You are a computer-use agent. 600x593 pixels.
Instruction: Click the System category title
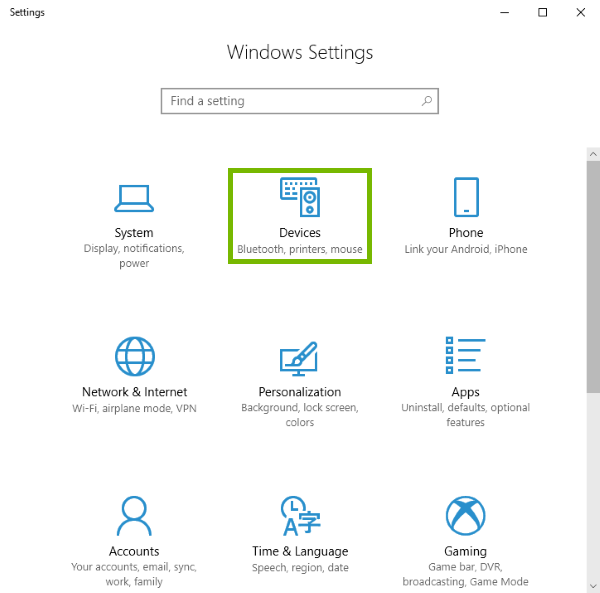point(134,233)
